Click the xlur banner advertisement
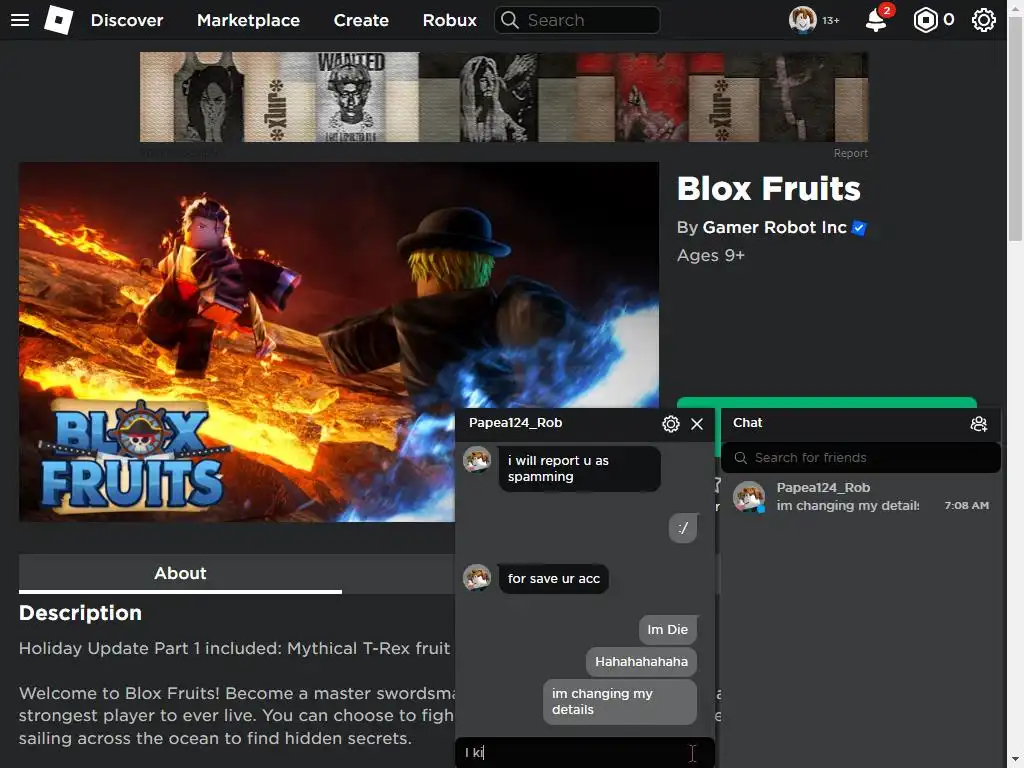 pyautogui.click(x=504, y=97)
